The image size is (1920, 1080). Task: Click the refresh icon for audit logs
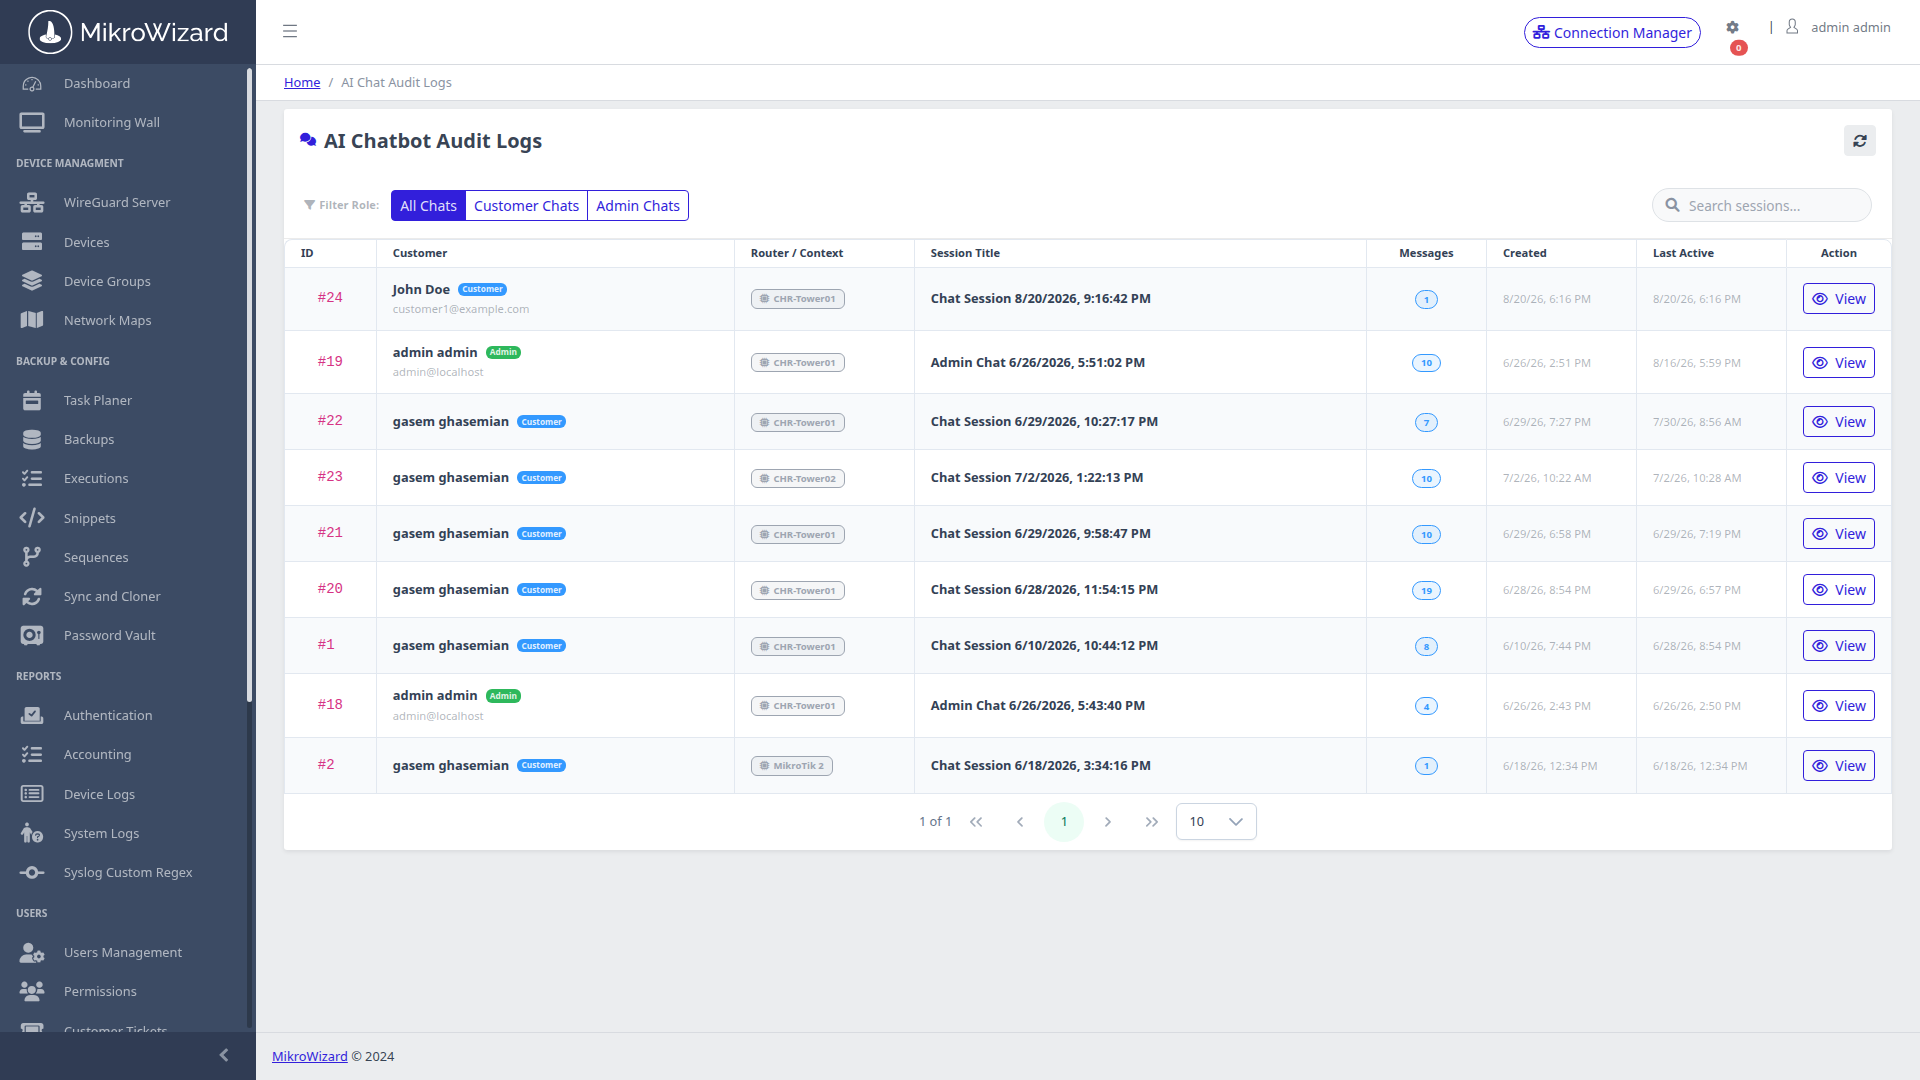tap(1860, 141)
